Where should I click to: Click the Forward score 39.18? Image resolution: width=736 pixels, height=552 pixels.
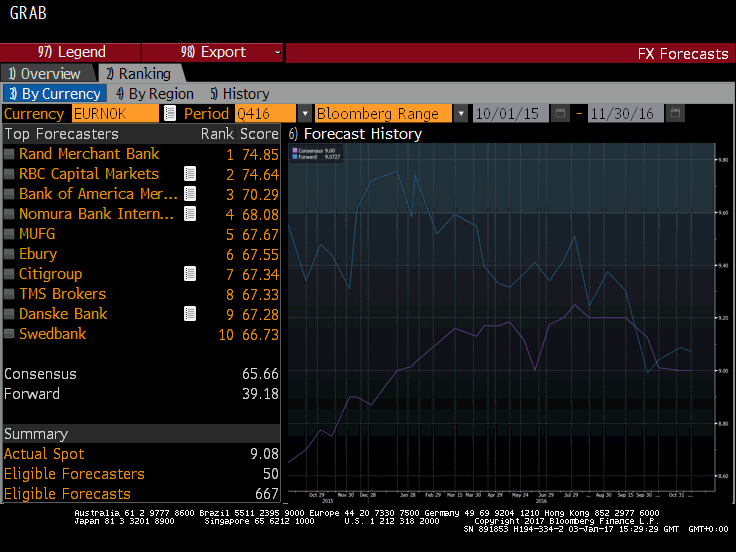click(x=260, y=394)
